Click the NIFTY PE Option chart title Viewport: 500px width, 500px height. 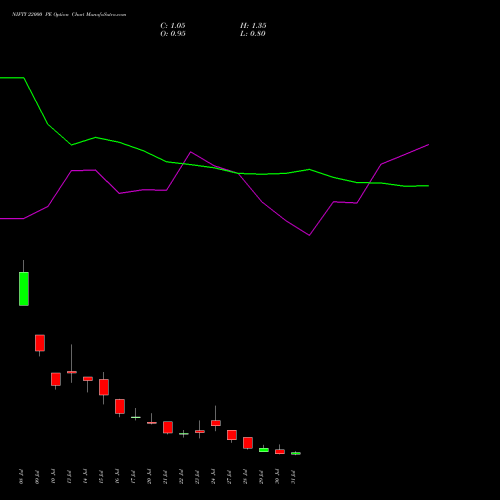[x=69, y=15]
